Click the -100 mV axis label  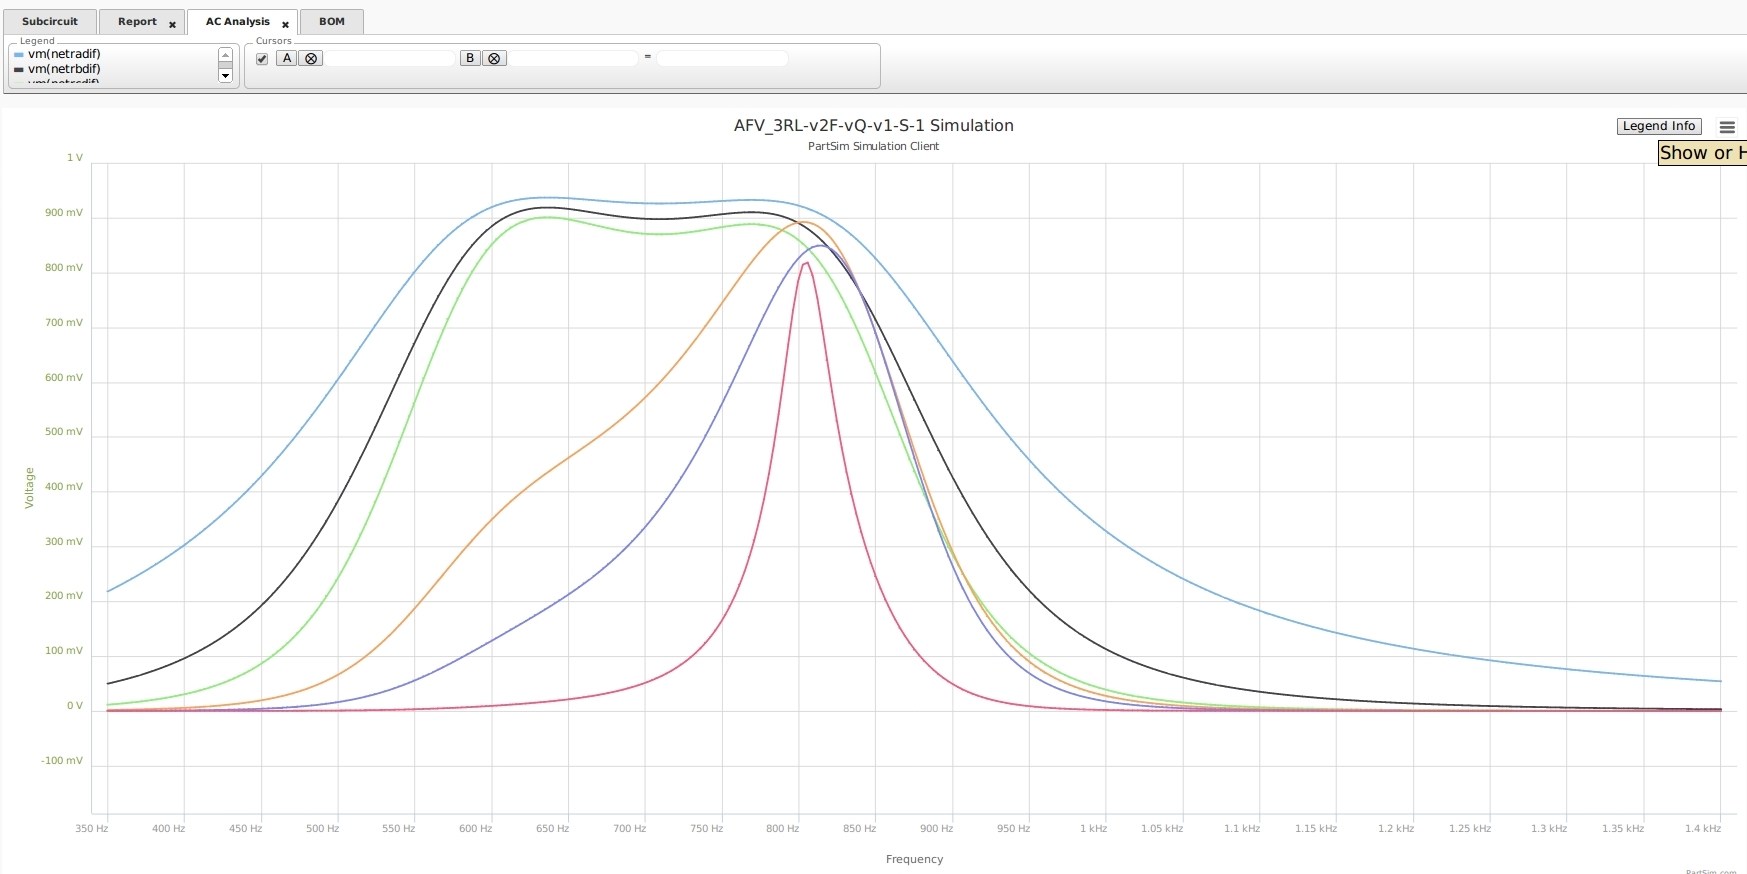(x=62, y=761)
